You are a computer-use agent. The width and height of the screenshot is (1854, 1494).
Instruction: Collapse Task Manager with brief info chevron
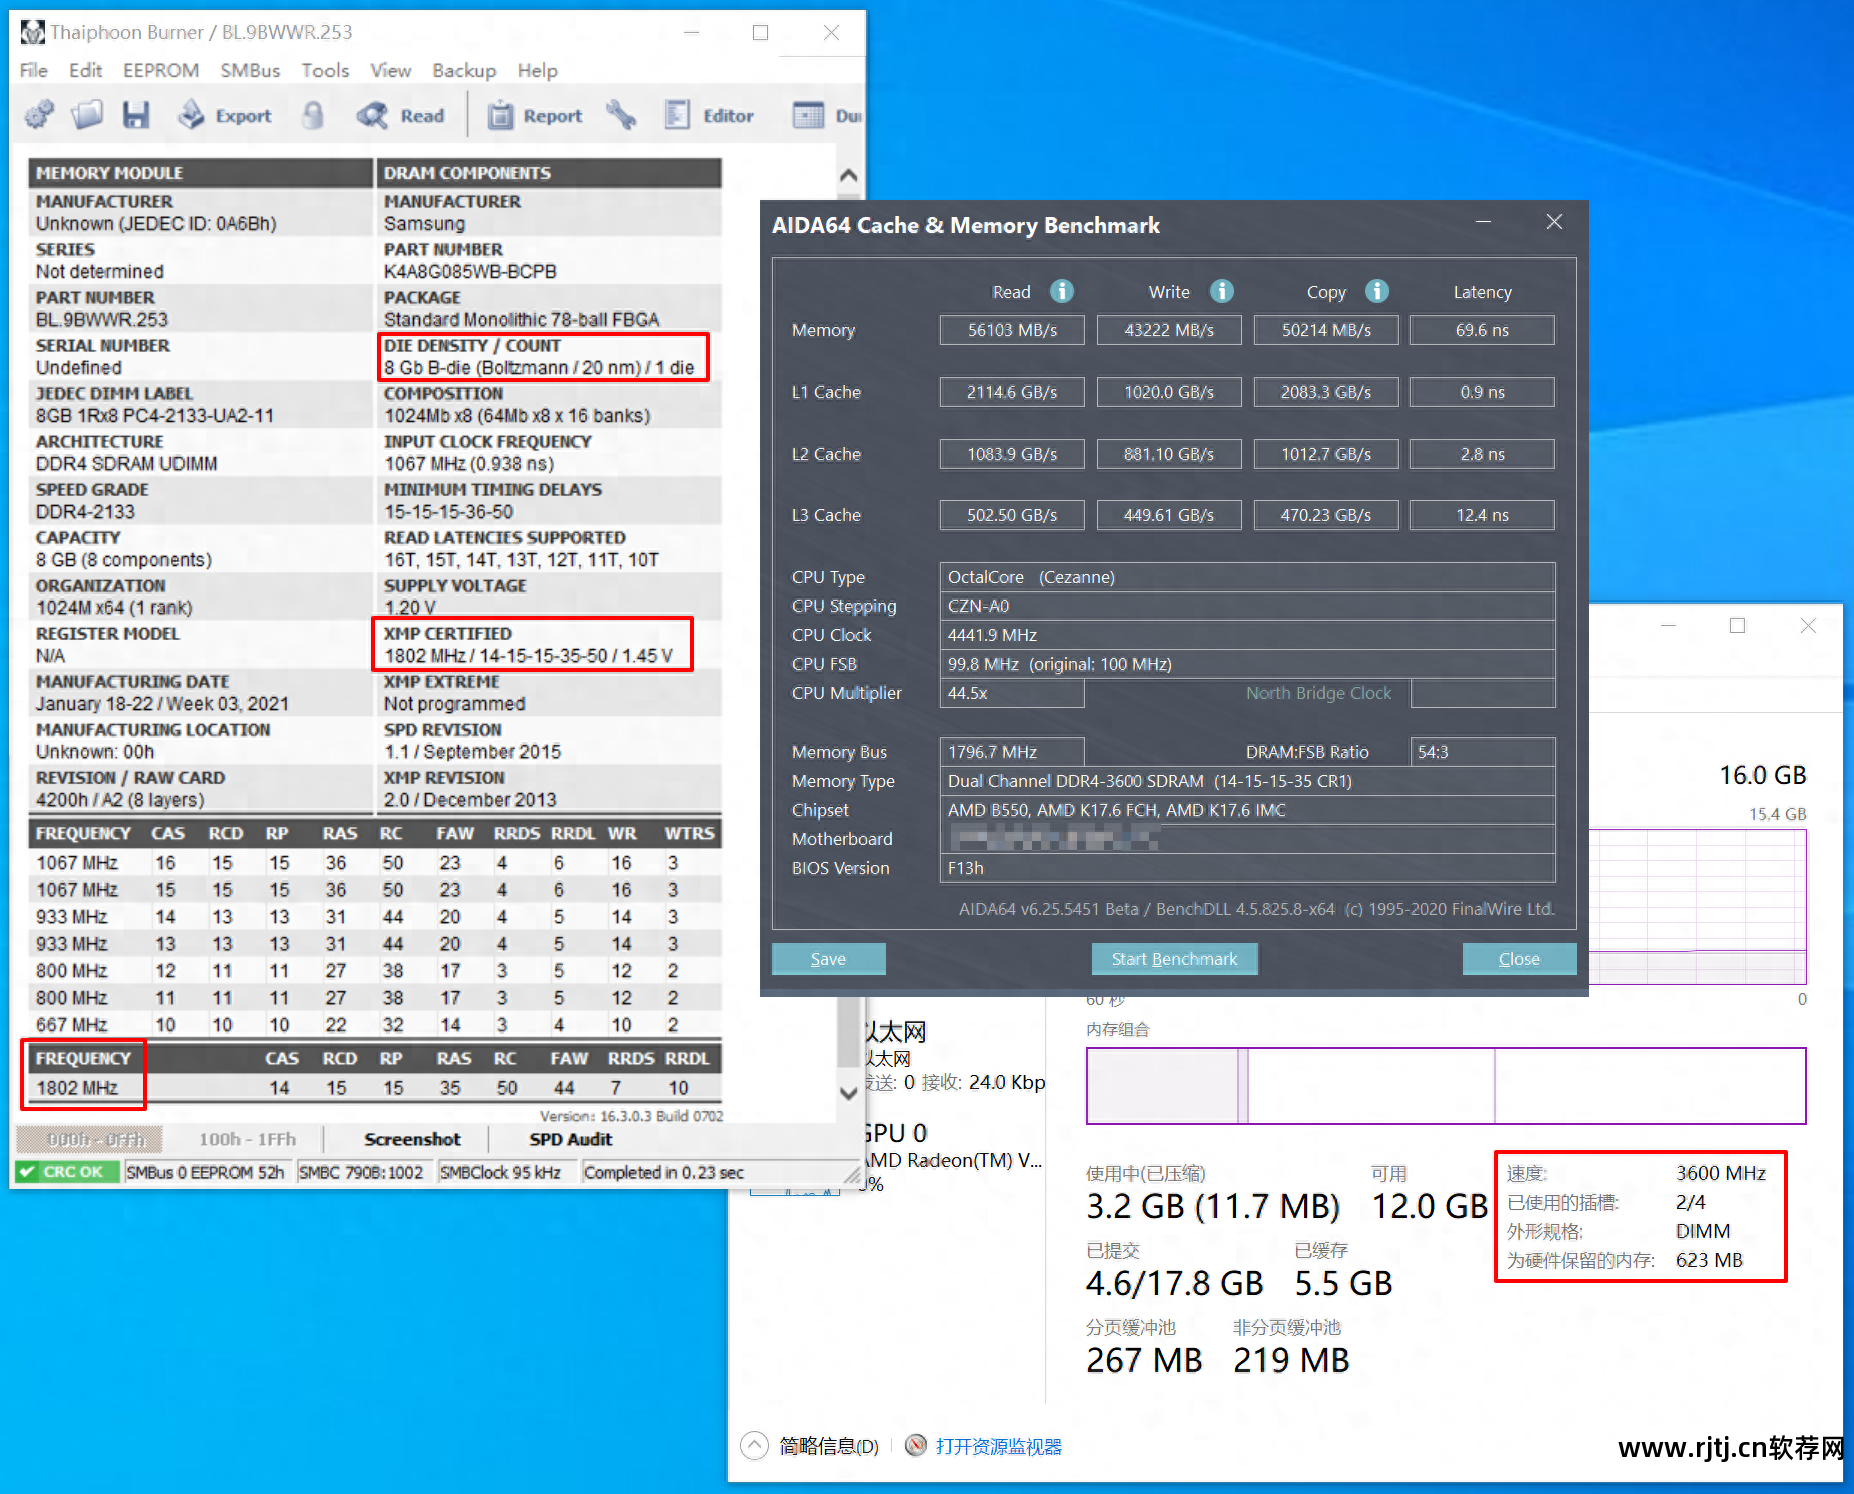755,1446
